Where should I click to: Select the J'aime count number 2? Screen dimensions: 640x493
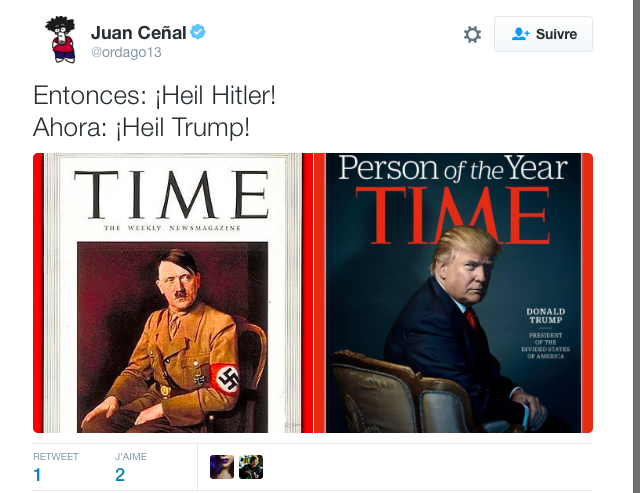pos(120,475)
